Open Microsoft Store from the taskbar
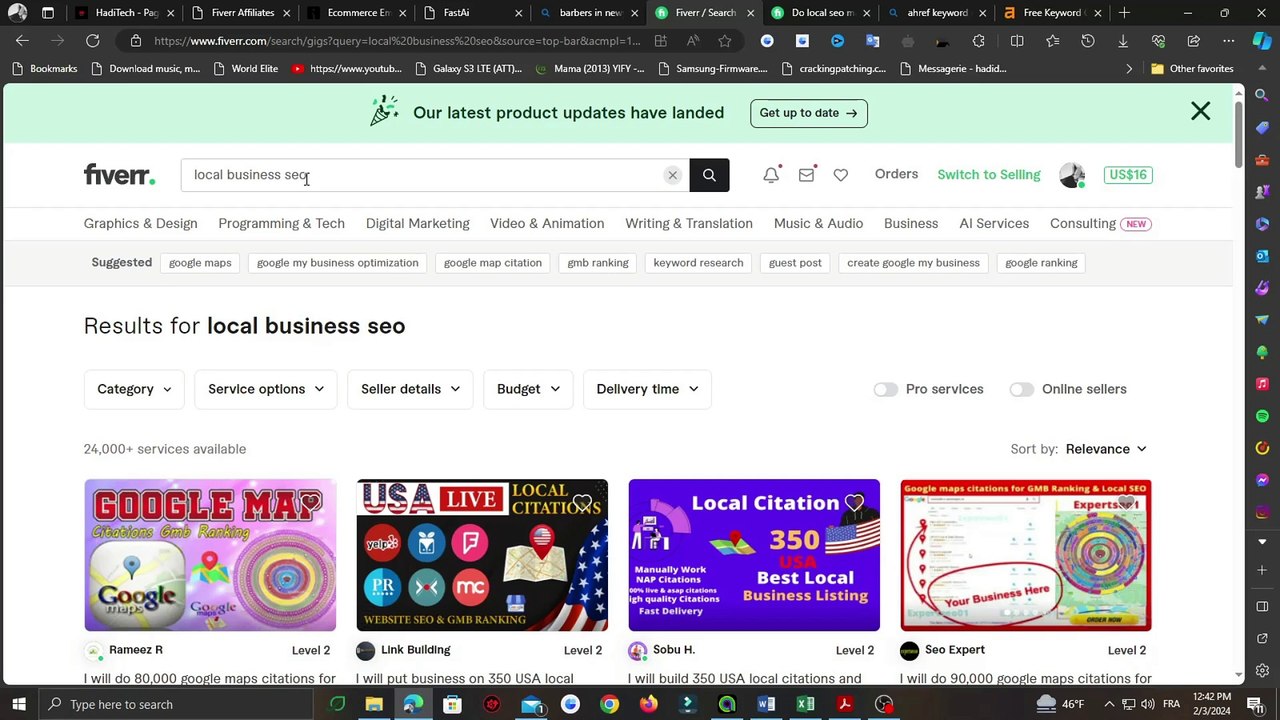Viewport: 1280px width, 720px height. click(x=452, y=704)
